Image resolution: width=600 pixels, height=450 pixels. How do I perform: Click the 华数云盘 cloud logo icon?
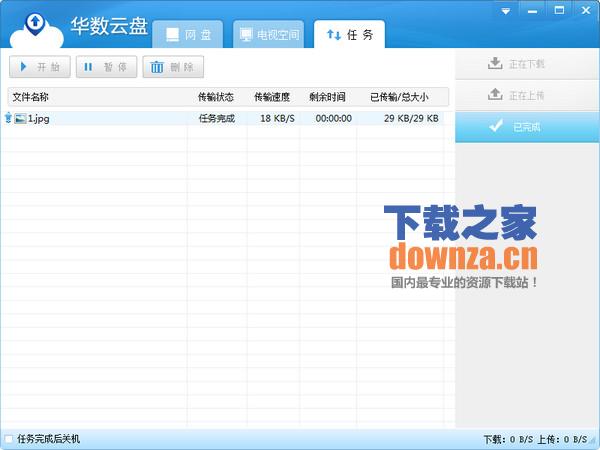coord(36,31)
